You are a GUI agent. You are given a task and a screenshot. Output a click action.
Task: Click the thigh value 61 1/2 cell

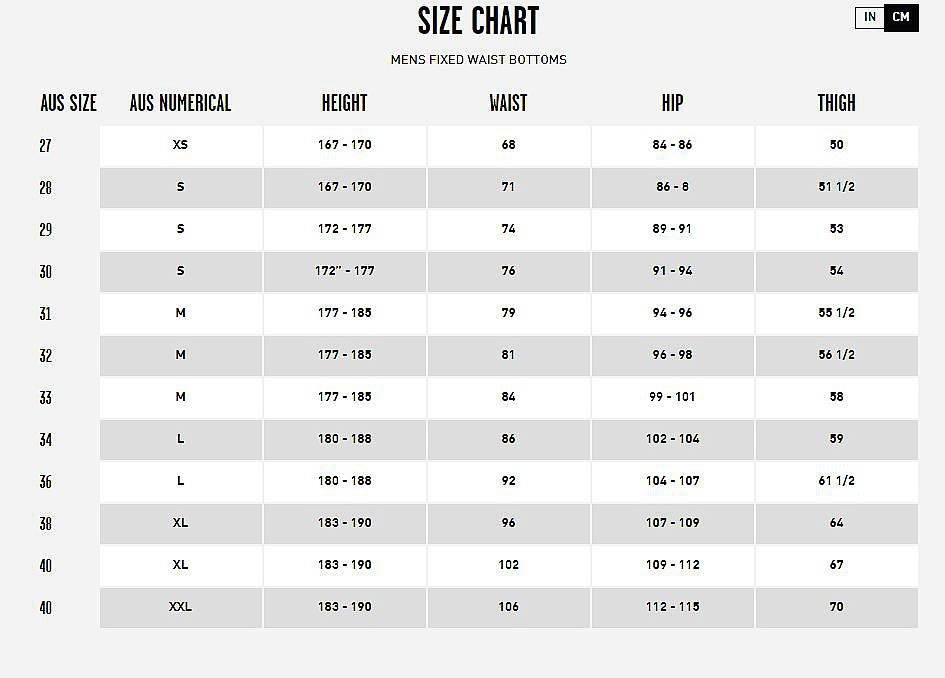click(836, 481)
